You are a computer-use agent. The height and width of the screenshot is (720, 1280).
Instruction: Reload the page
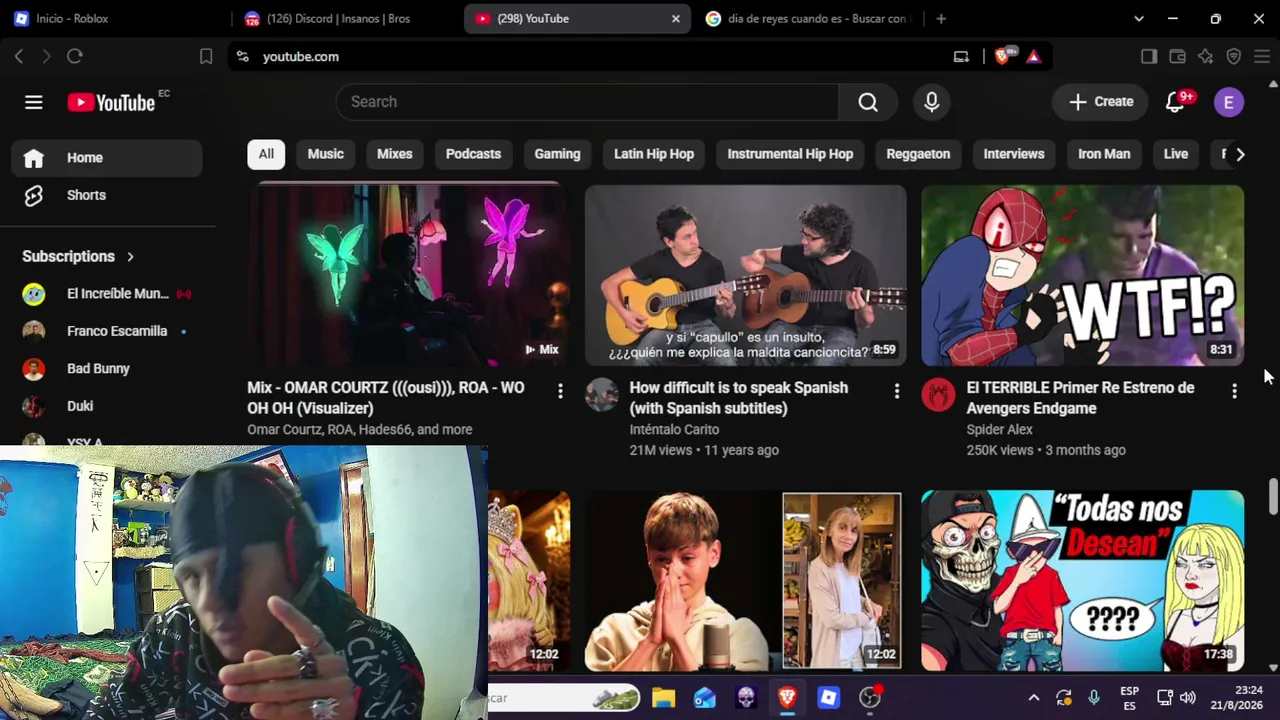point(75,57)
